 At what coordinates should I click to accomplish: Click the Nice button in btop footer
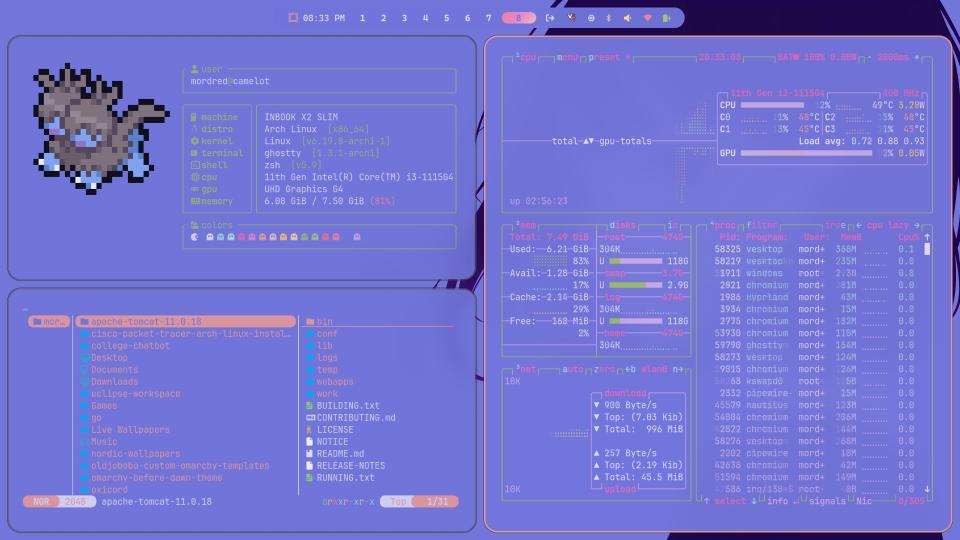click(864, 501)
